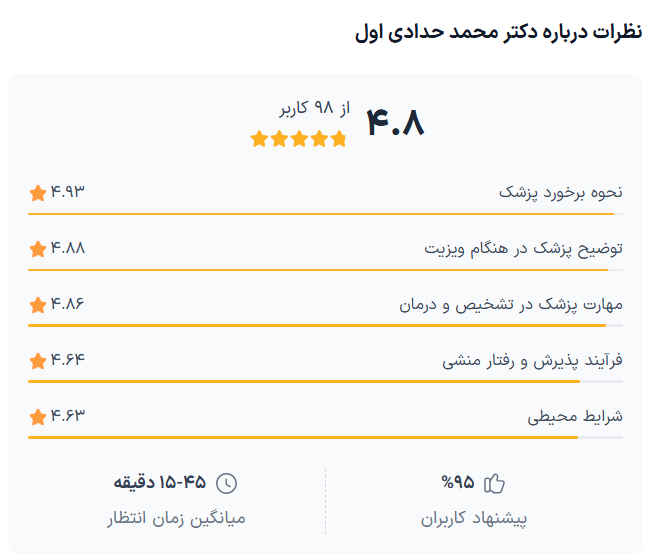Click the میانگین زمان انتظار label

176,519
